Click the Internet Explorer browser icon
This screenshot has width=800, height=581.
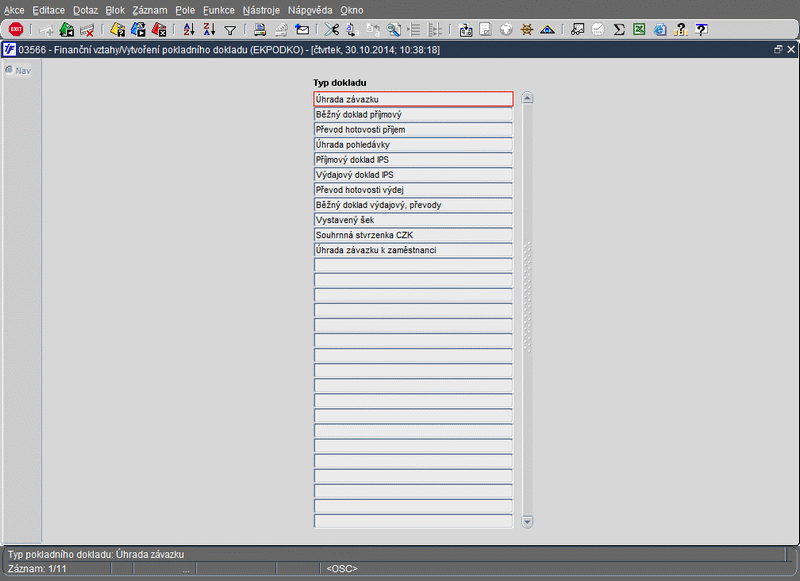[x=660, y=30]
